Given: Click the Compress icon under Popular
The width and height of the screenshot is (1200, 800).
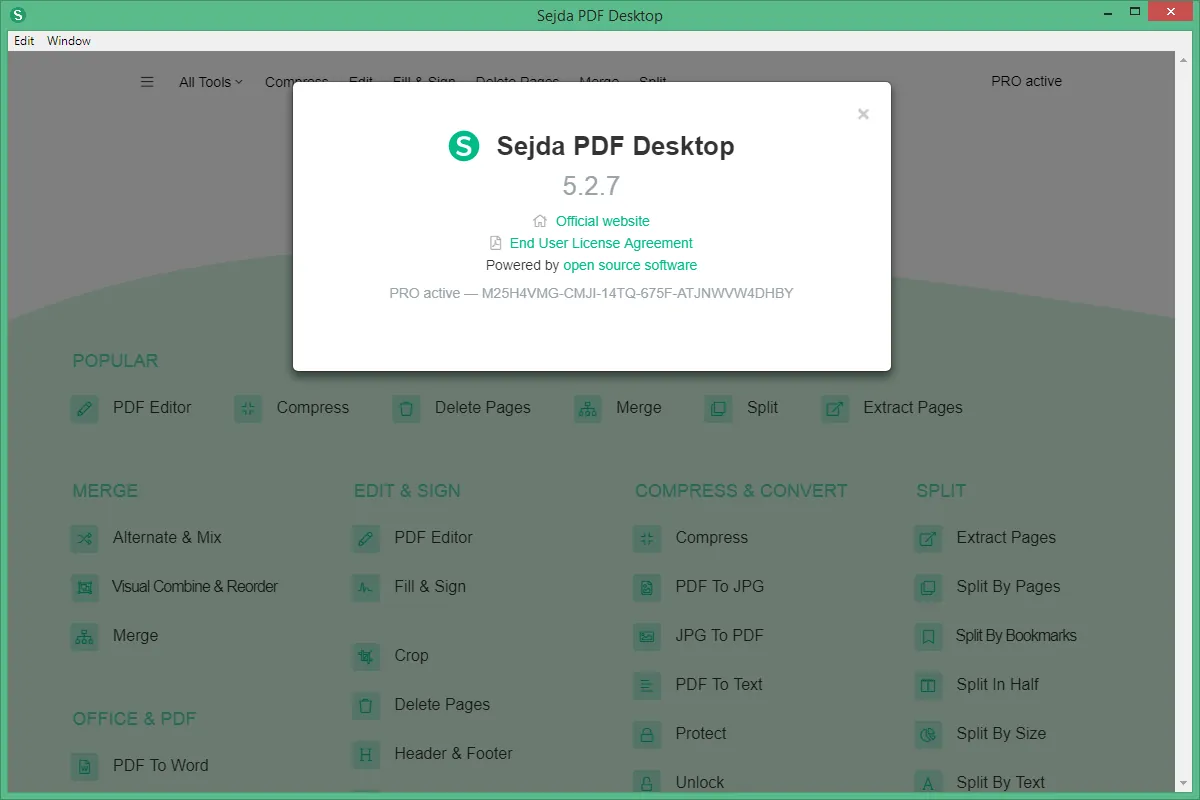Looking at the screenshot, I should coord(248,408).
